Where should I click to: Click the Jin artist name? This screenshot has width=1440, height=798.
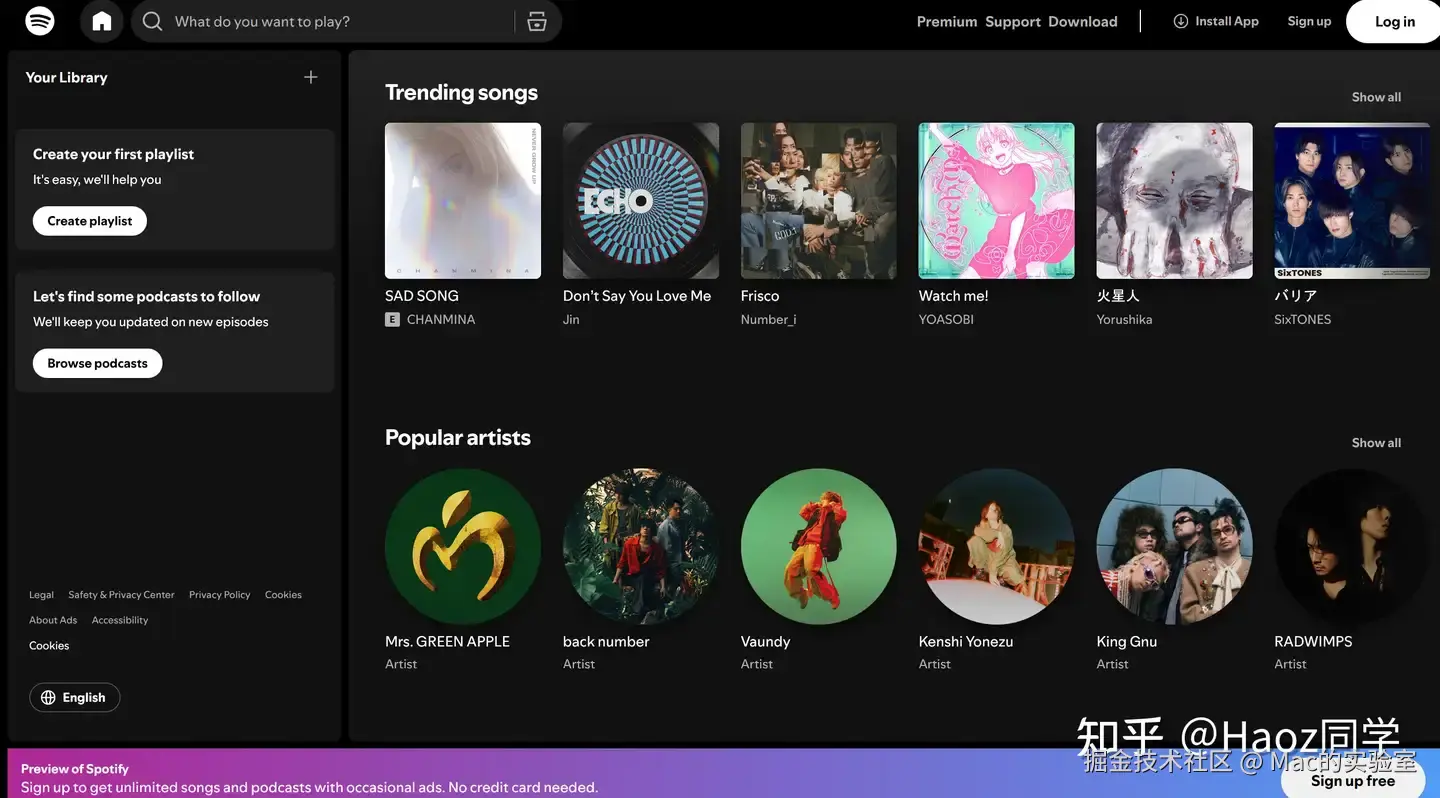(x=571, y=320)
